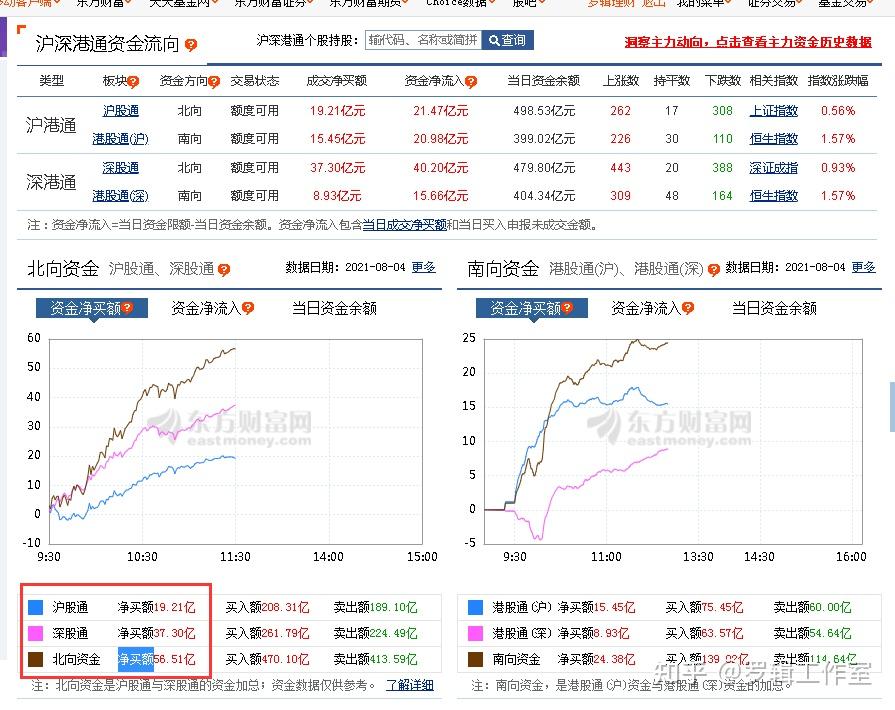Image resolution: width=895 pixels, height=710 pixels.
Task: Click 卖出额189.10亿 in the 沪股通 legend row
Action: (x=376, y=607)
